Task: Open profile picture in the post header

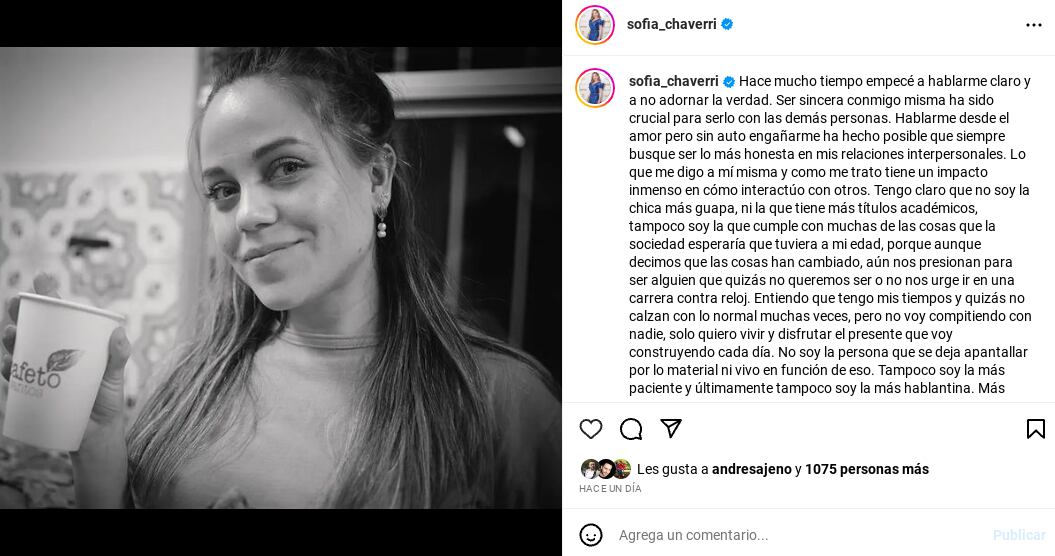Action: pos(595,25)
